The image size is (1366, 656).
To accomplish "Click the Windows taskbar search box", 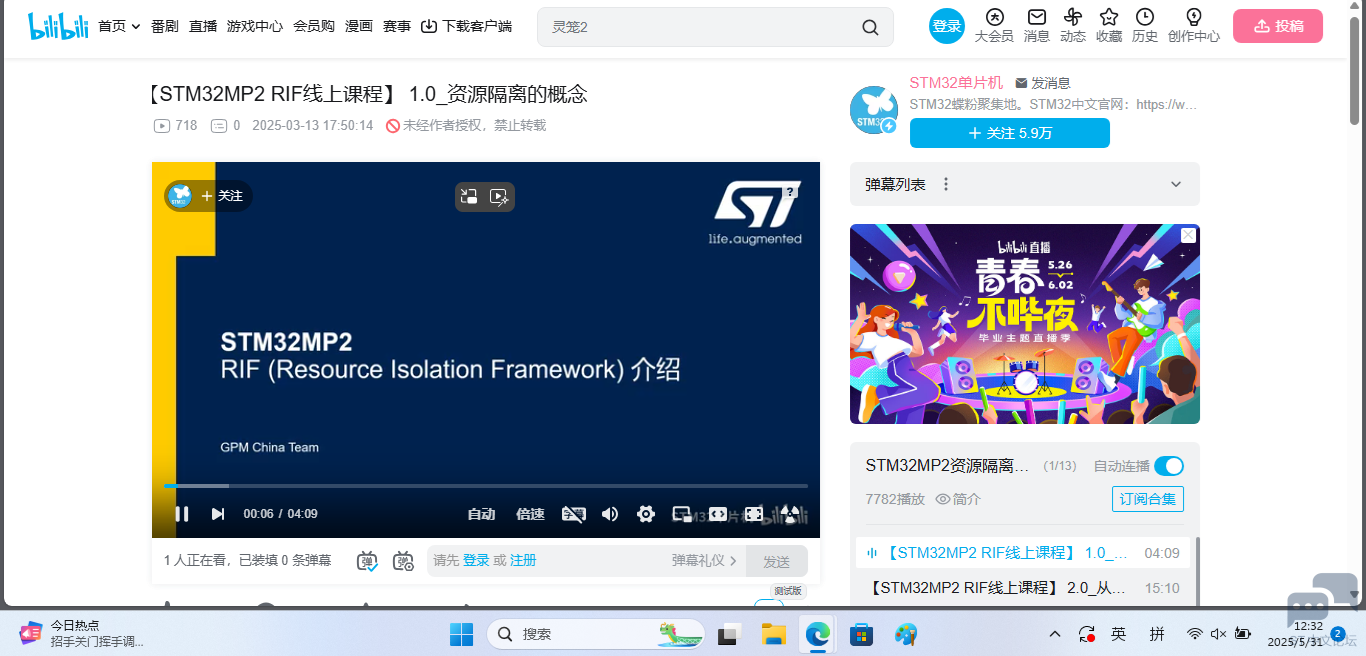I will 595,634.
